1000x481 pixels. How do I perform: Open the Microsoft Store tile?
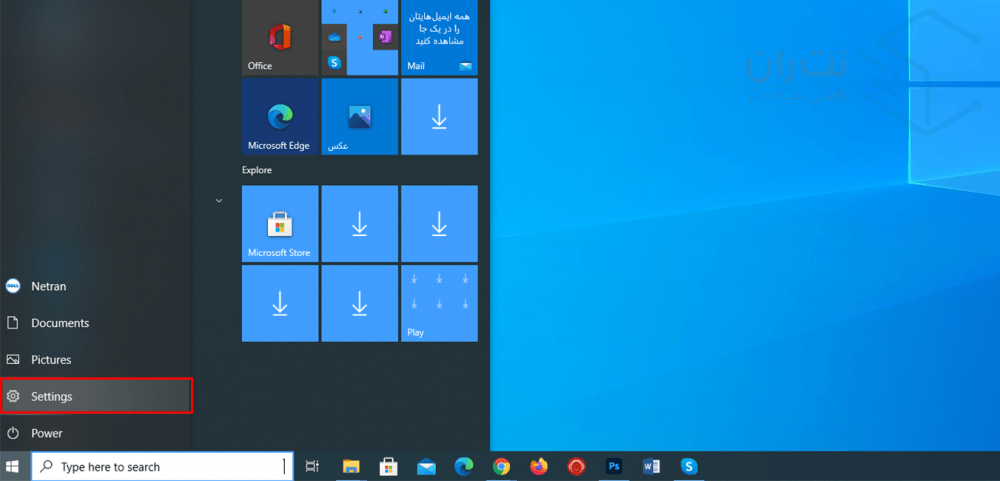pos(280,223)
